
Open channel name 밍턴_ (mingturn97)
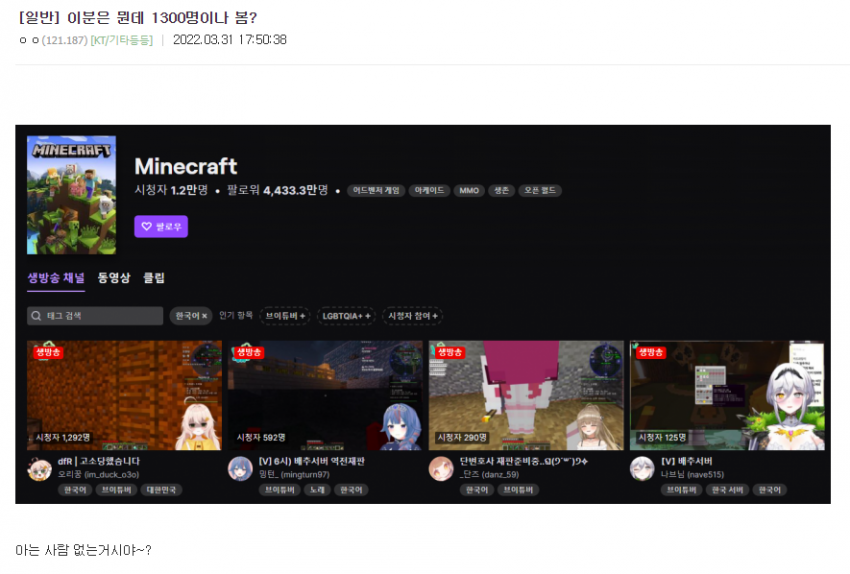[x=294, y=474]
